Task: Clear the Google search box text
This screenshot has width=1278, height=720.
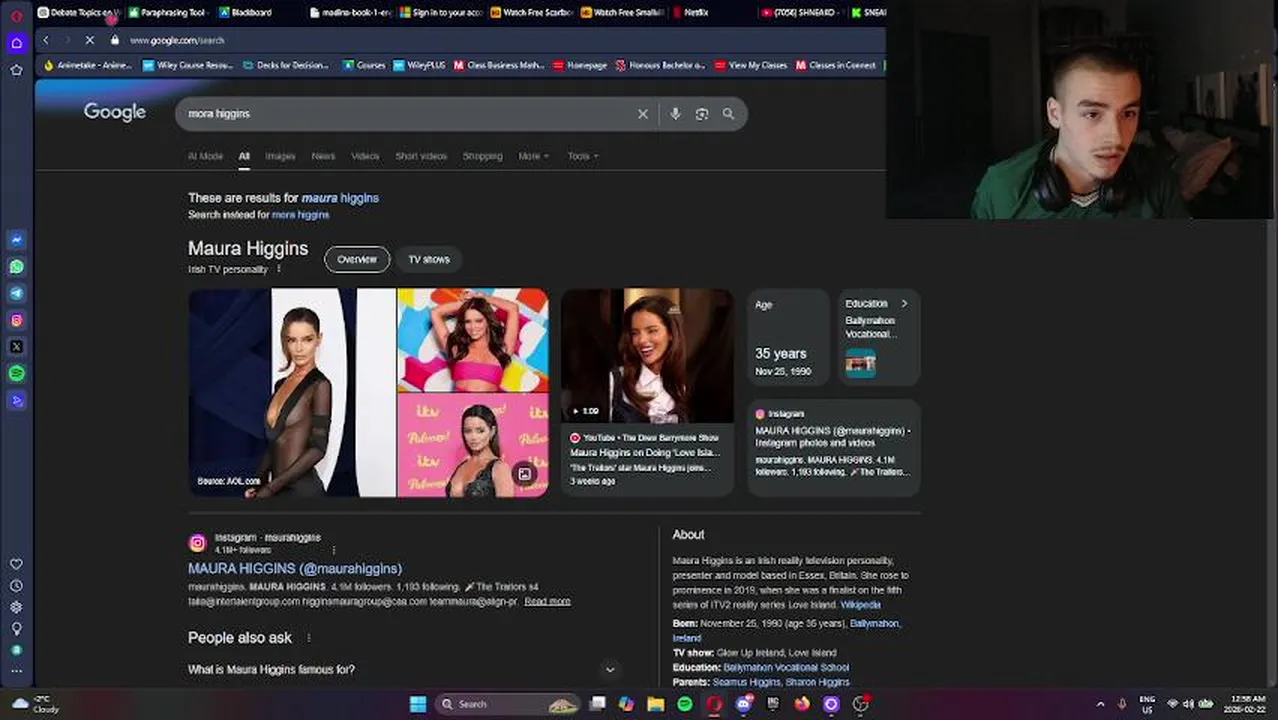Action: pos(643,114)
